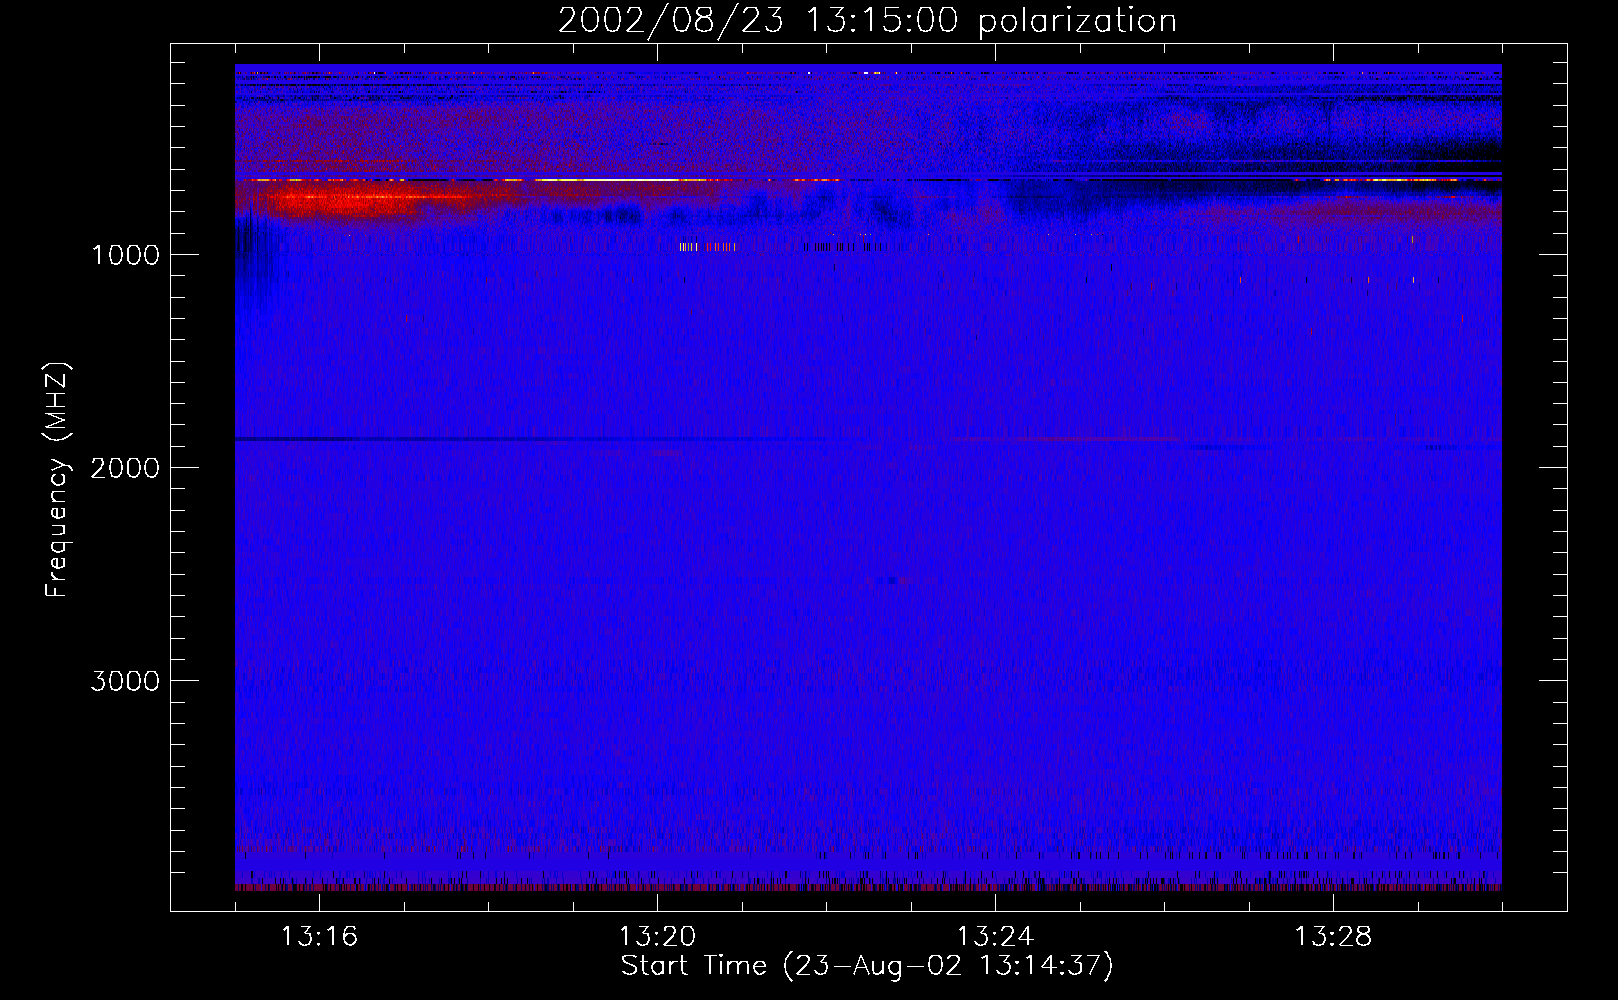Click the "Frequency (MHZ)" axis label
This screenshot has height=1000, width=1618.
[57, 480]
